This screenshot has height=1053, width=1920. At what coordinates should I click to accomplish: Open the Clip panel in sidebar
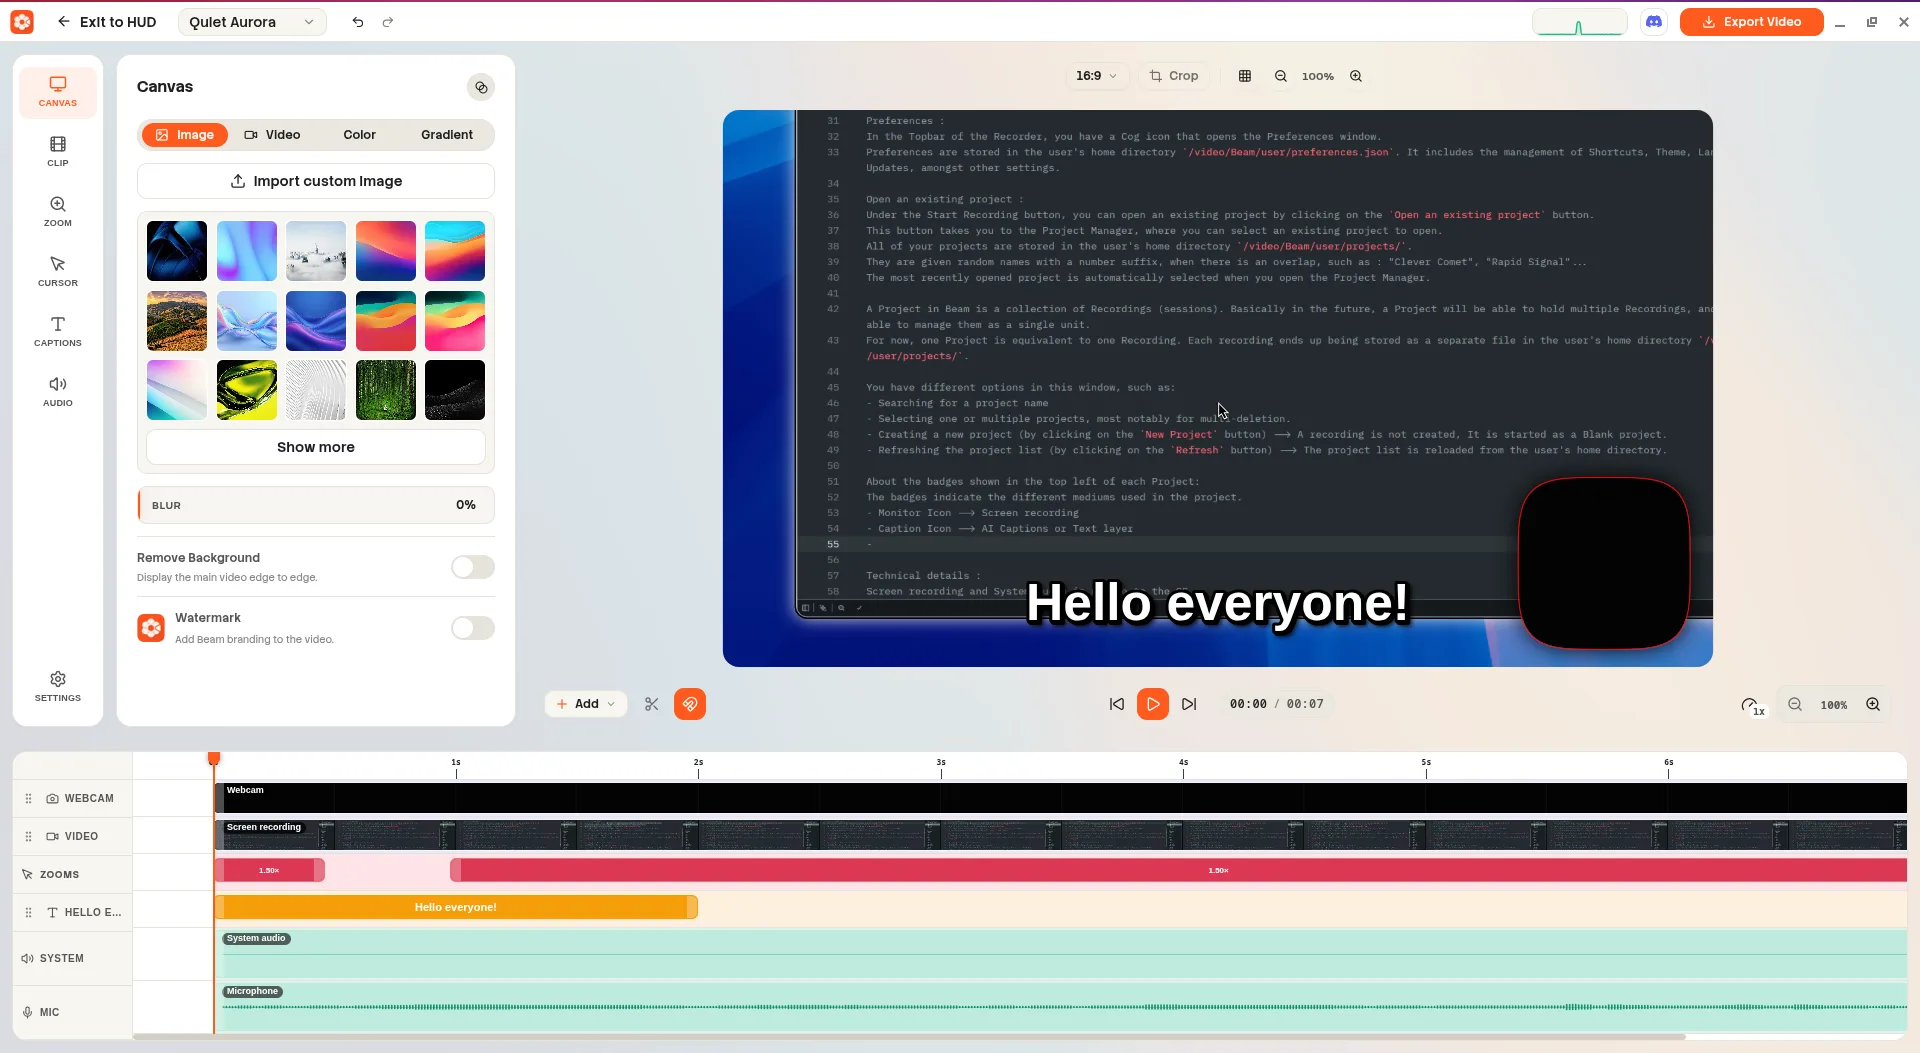[x=58, y=152]
